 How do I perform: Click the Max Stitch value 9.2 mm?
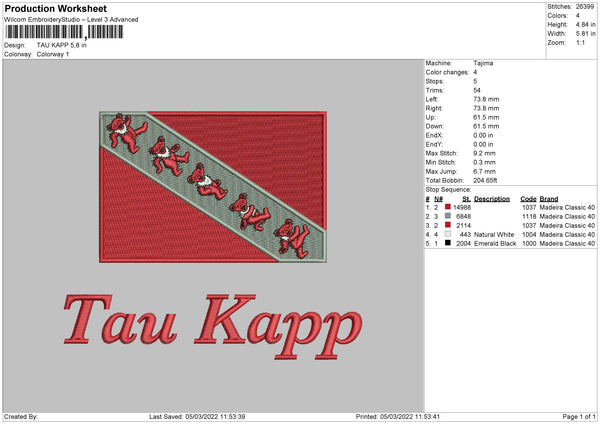[484, 153]
